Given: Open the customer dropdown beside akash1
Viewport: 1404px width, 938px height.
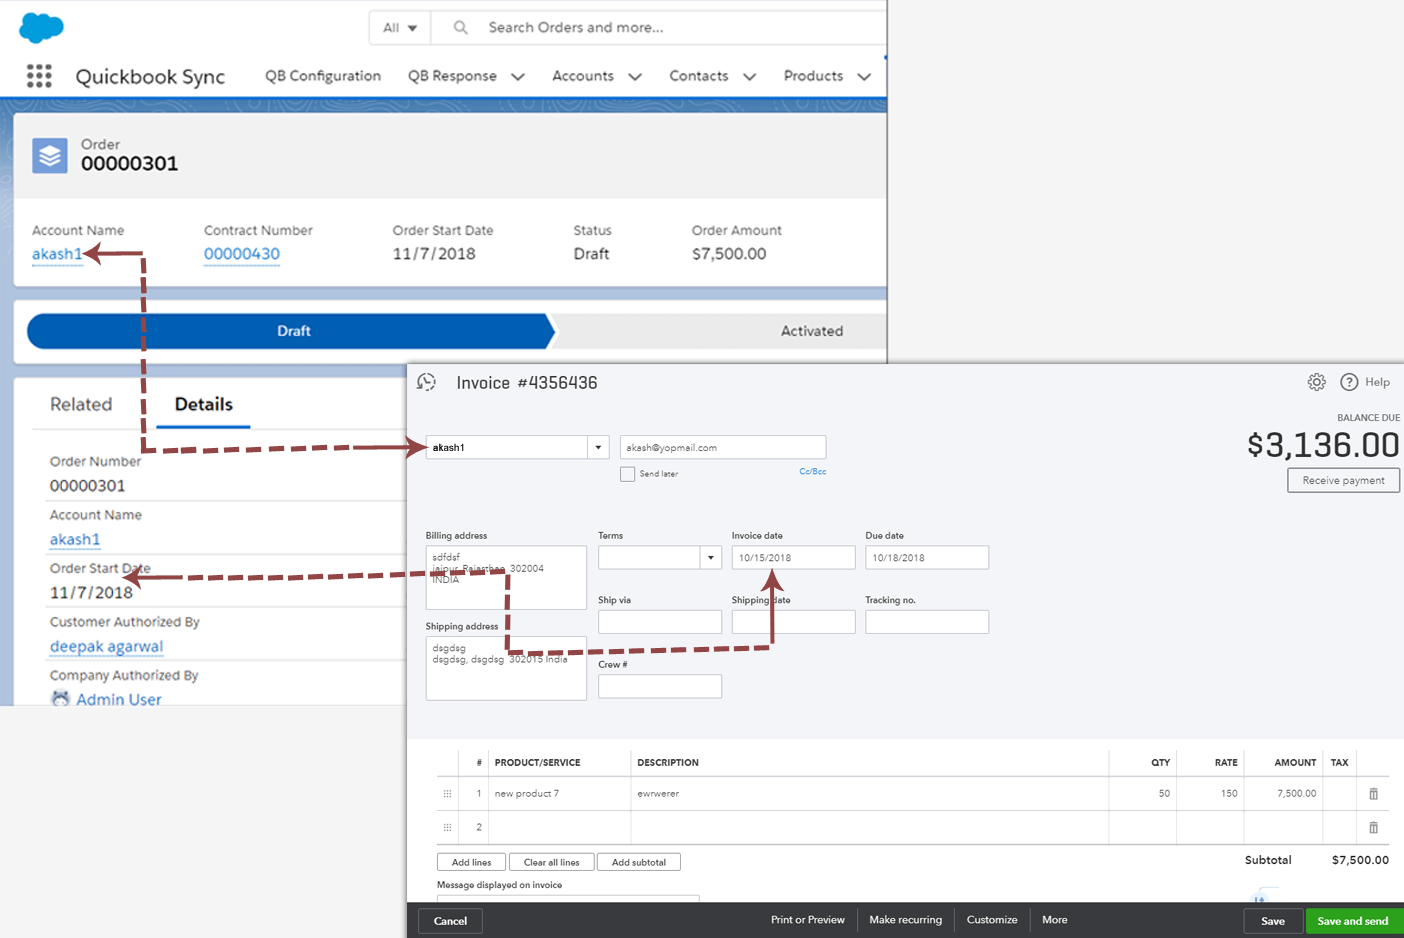Looking at the screenshot, I should [x=598, y=446].
